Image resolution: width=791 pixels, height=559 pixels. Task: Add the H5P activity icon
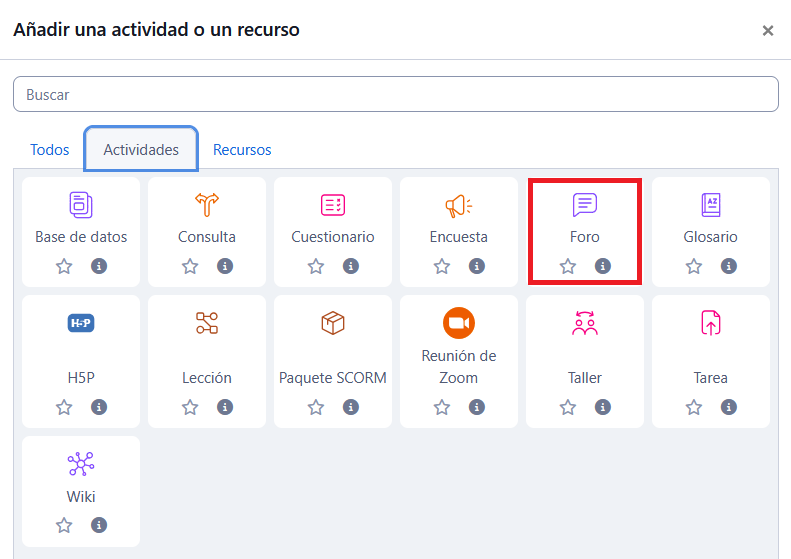[81, 323]
